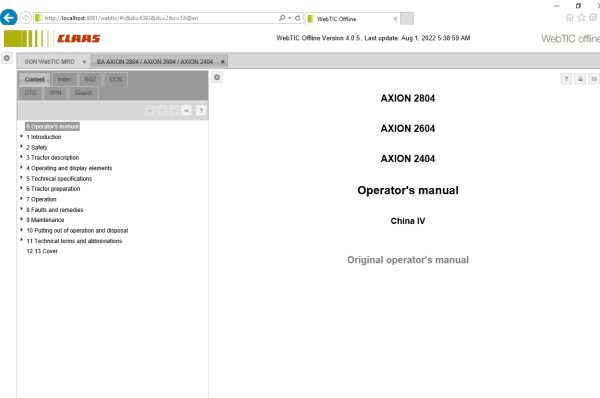
Task: Open the 3 Tractor description chapter
Action: (x=52, y=158)
